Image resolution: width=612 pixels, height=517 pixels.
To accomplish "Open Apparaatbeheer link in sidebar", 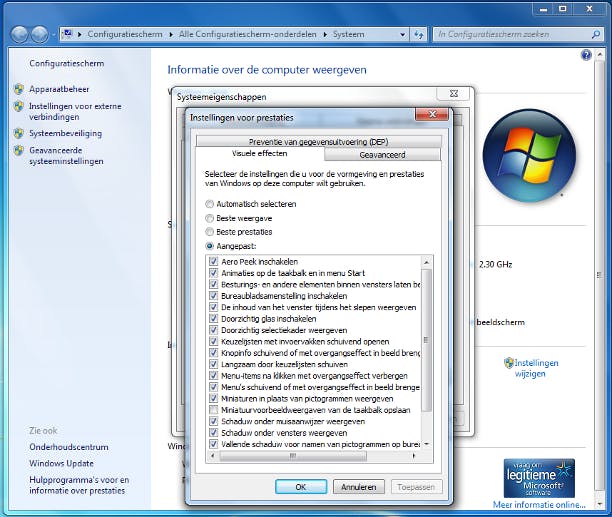I will click(x=59, y=89).
